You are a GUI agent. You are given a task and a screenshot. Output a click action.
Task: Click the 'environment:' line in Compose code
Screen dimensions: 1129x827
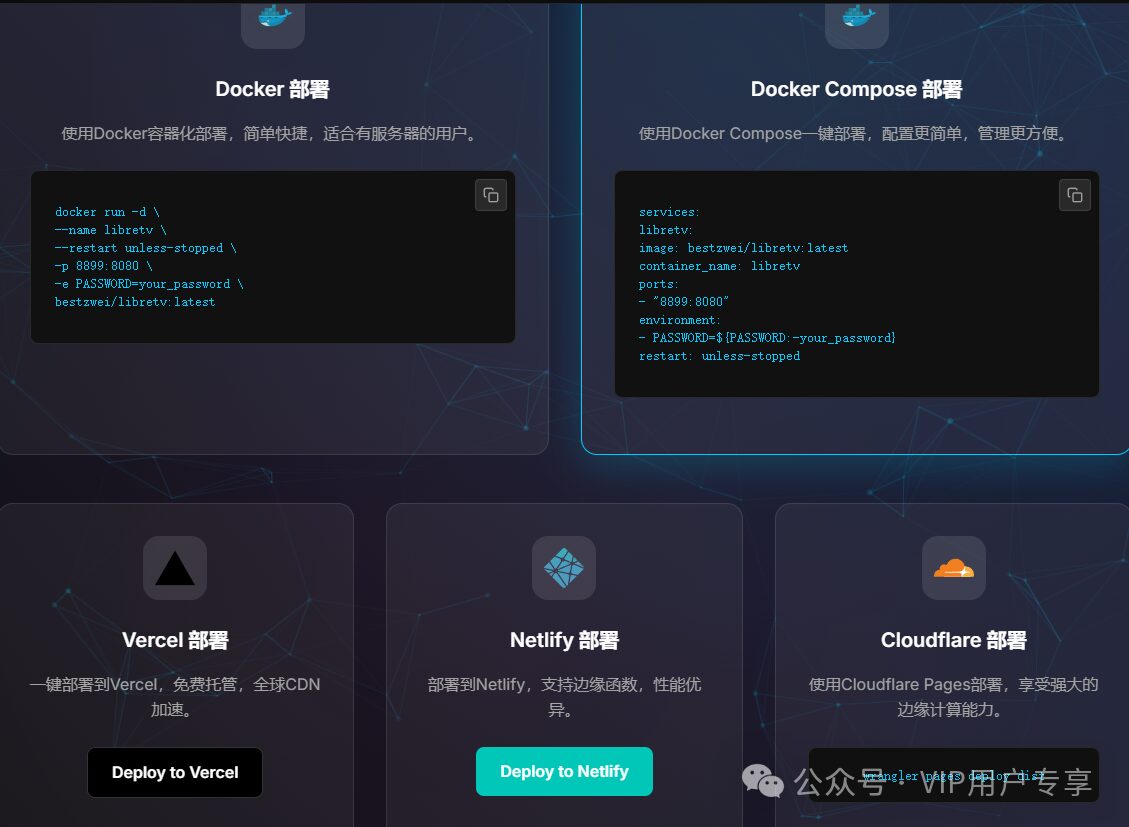(680, 320)
